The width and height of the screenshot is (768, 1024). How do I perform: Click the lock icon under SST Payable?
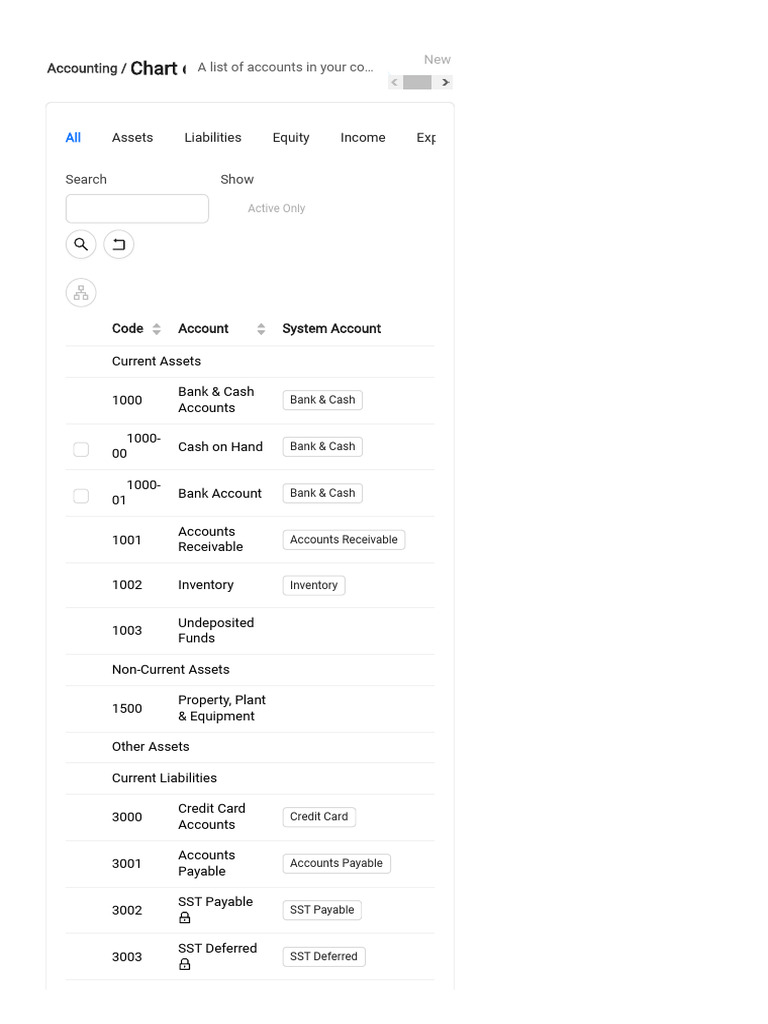(184, 918)
